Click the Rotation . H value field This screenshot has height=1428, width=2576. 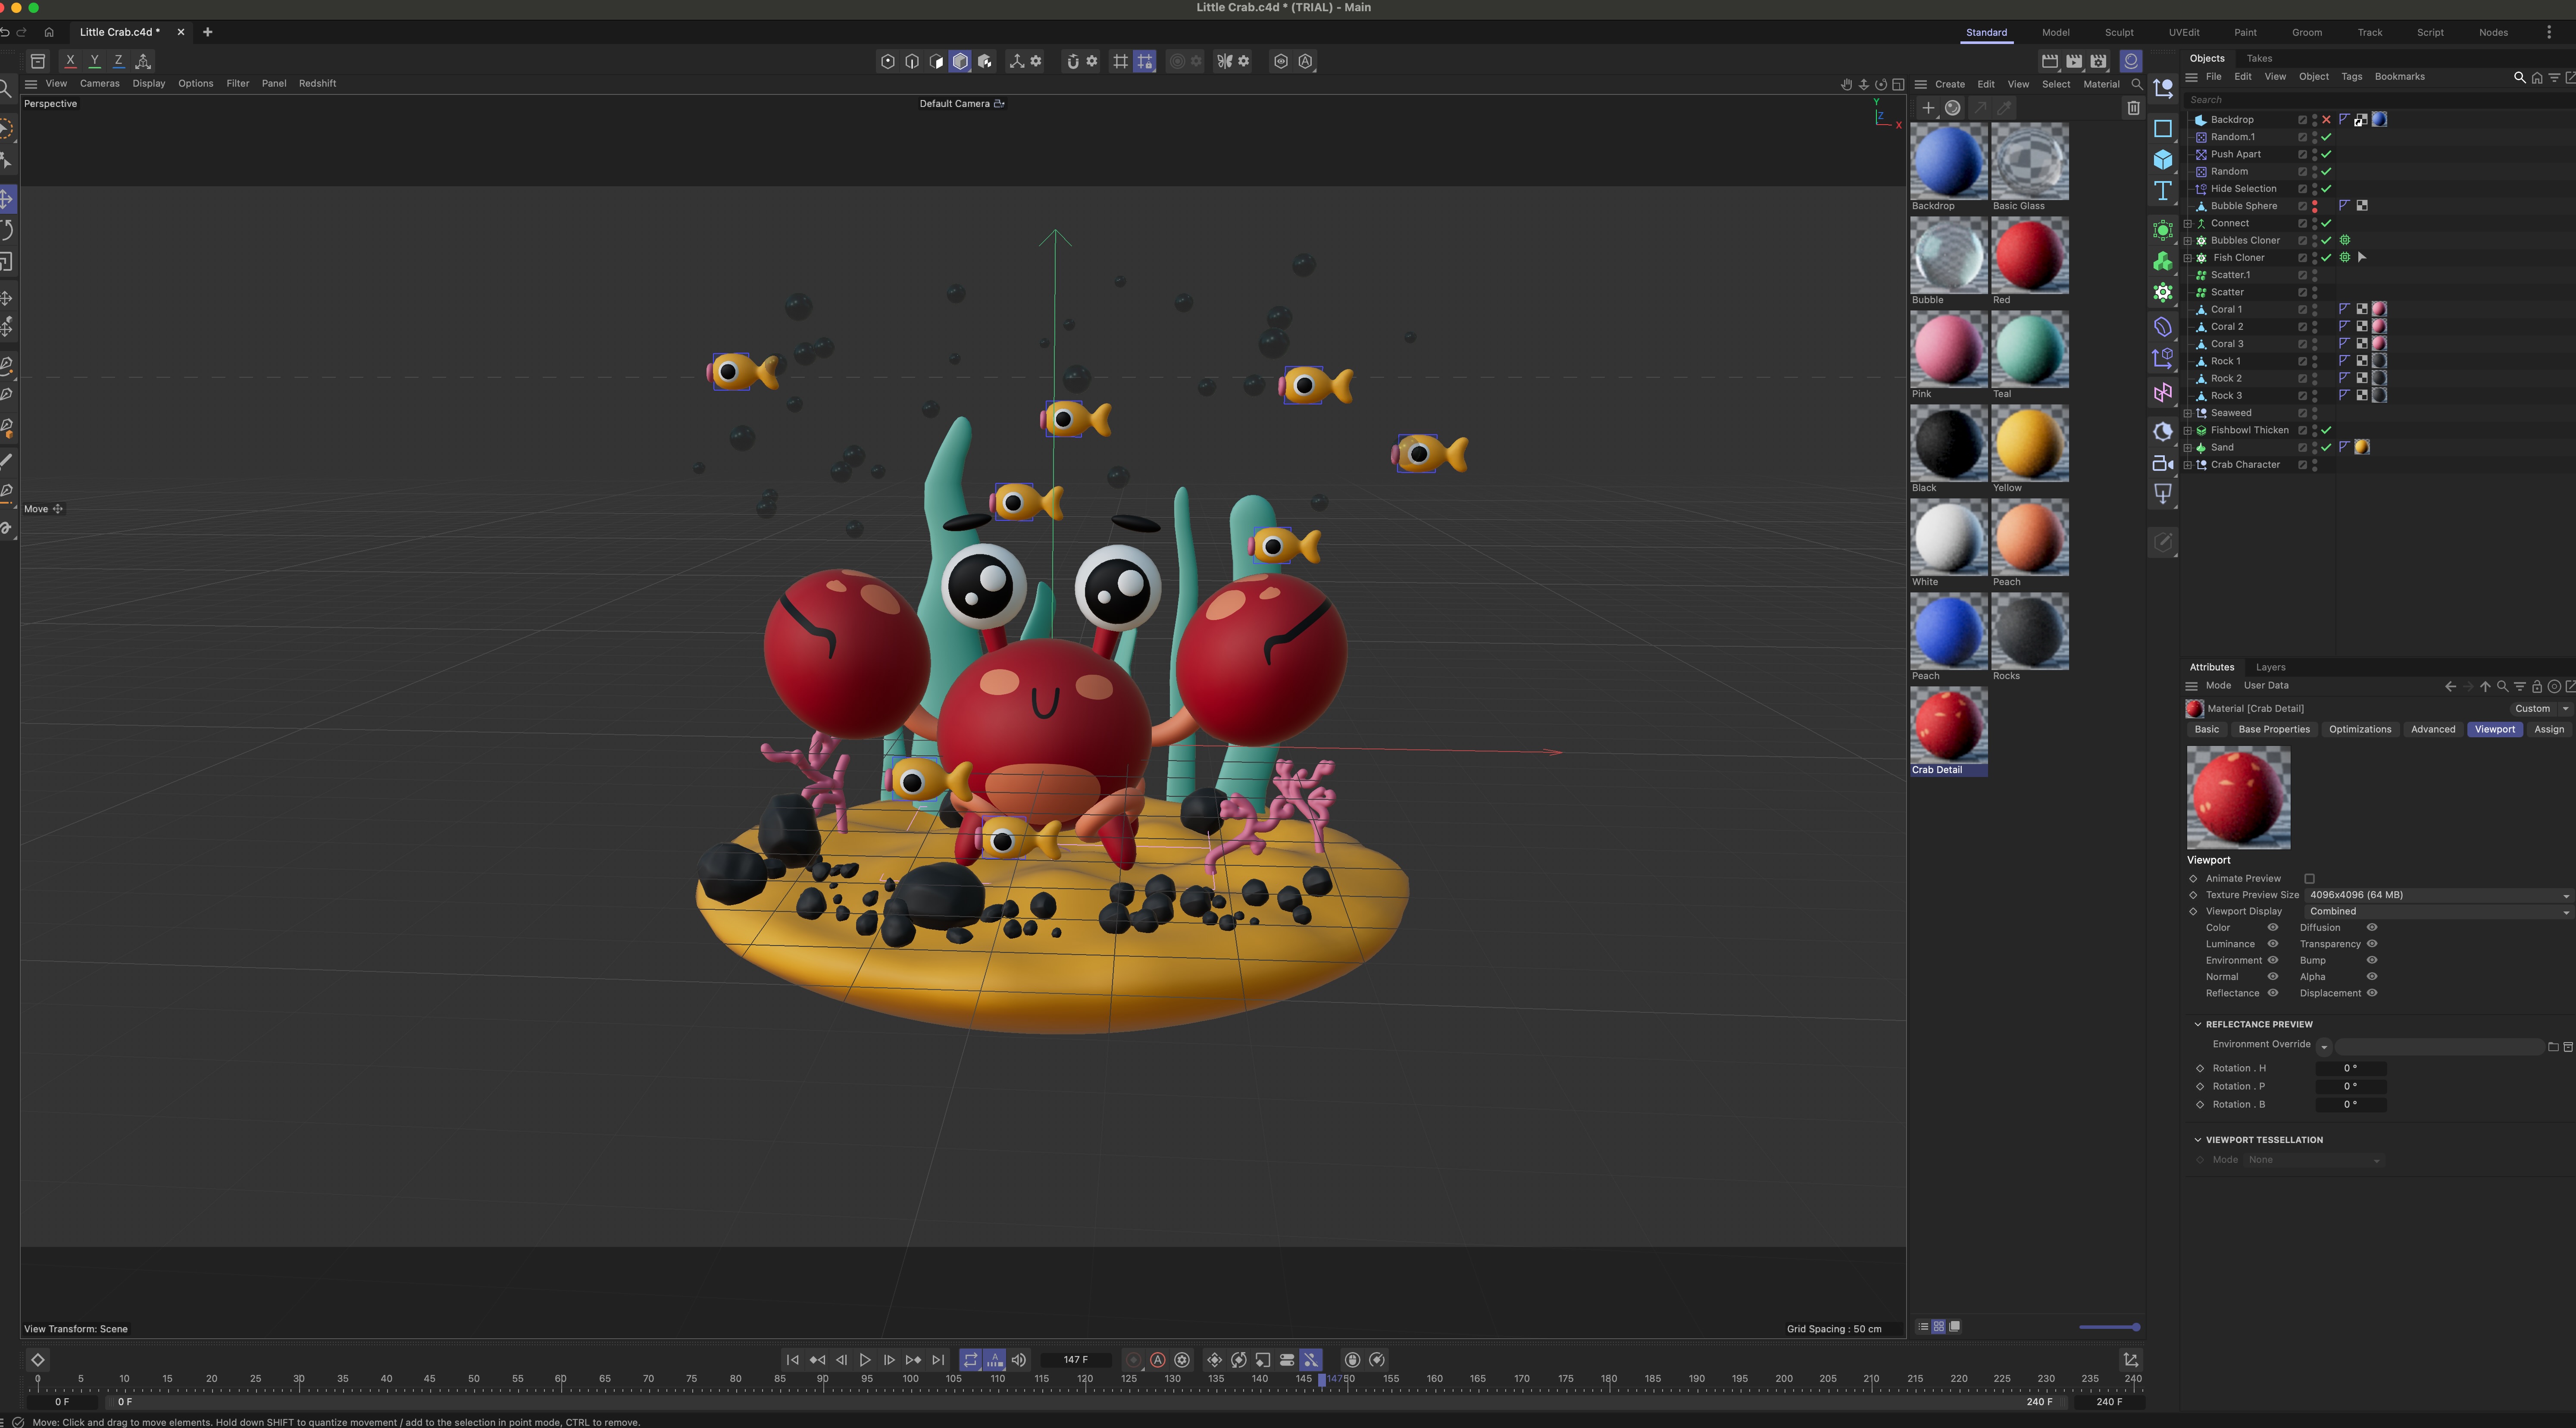click(2350, 1069)
